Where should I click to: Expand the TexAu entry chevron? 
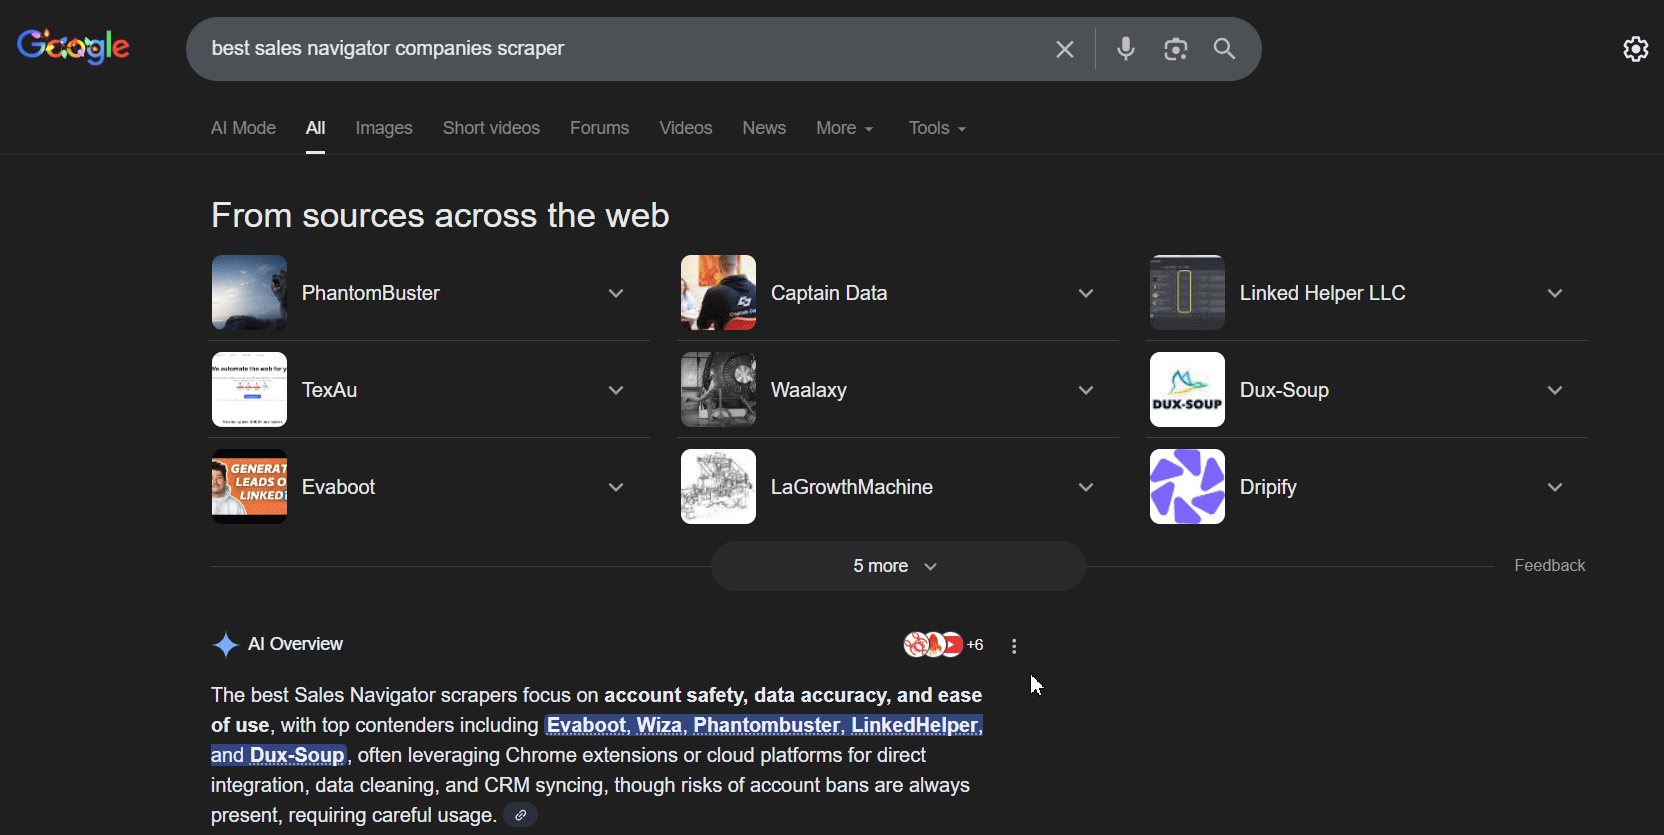click(616, 390)
